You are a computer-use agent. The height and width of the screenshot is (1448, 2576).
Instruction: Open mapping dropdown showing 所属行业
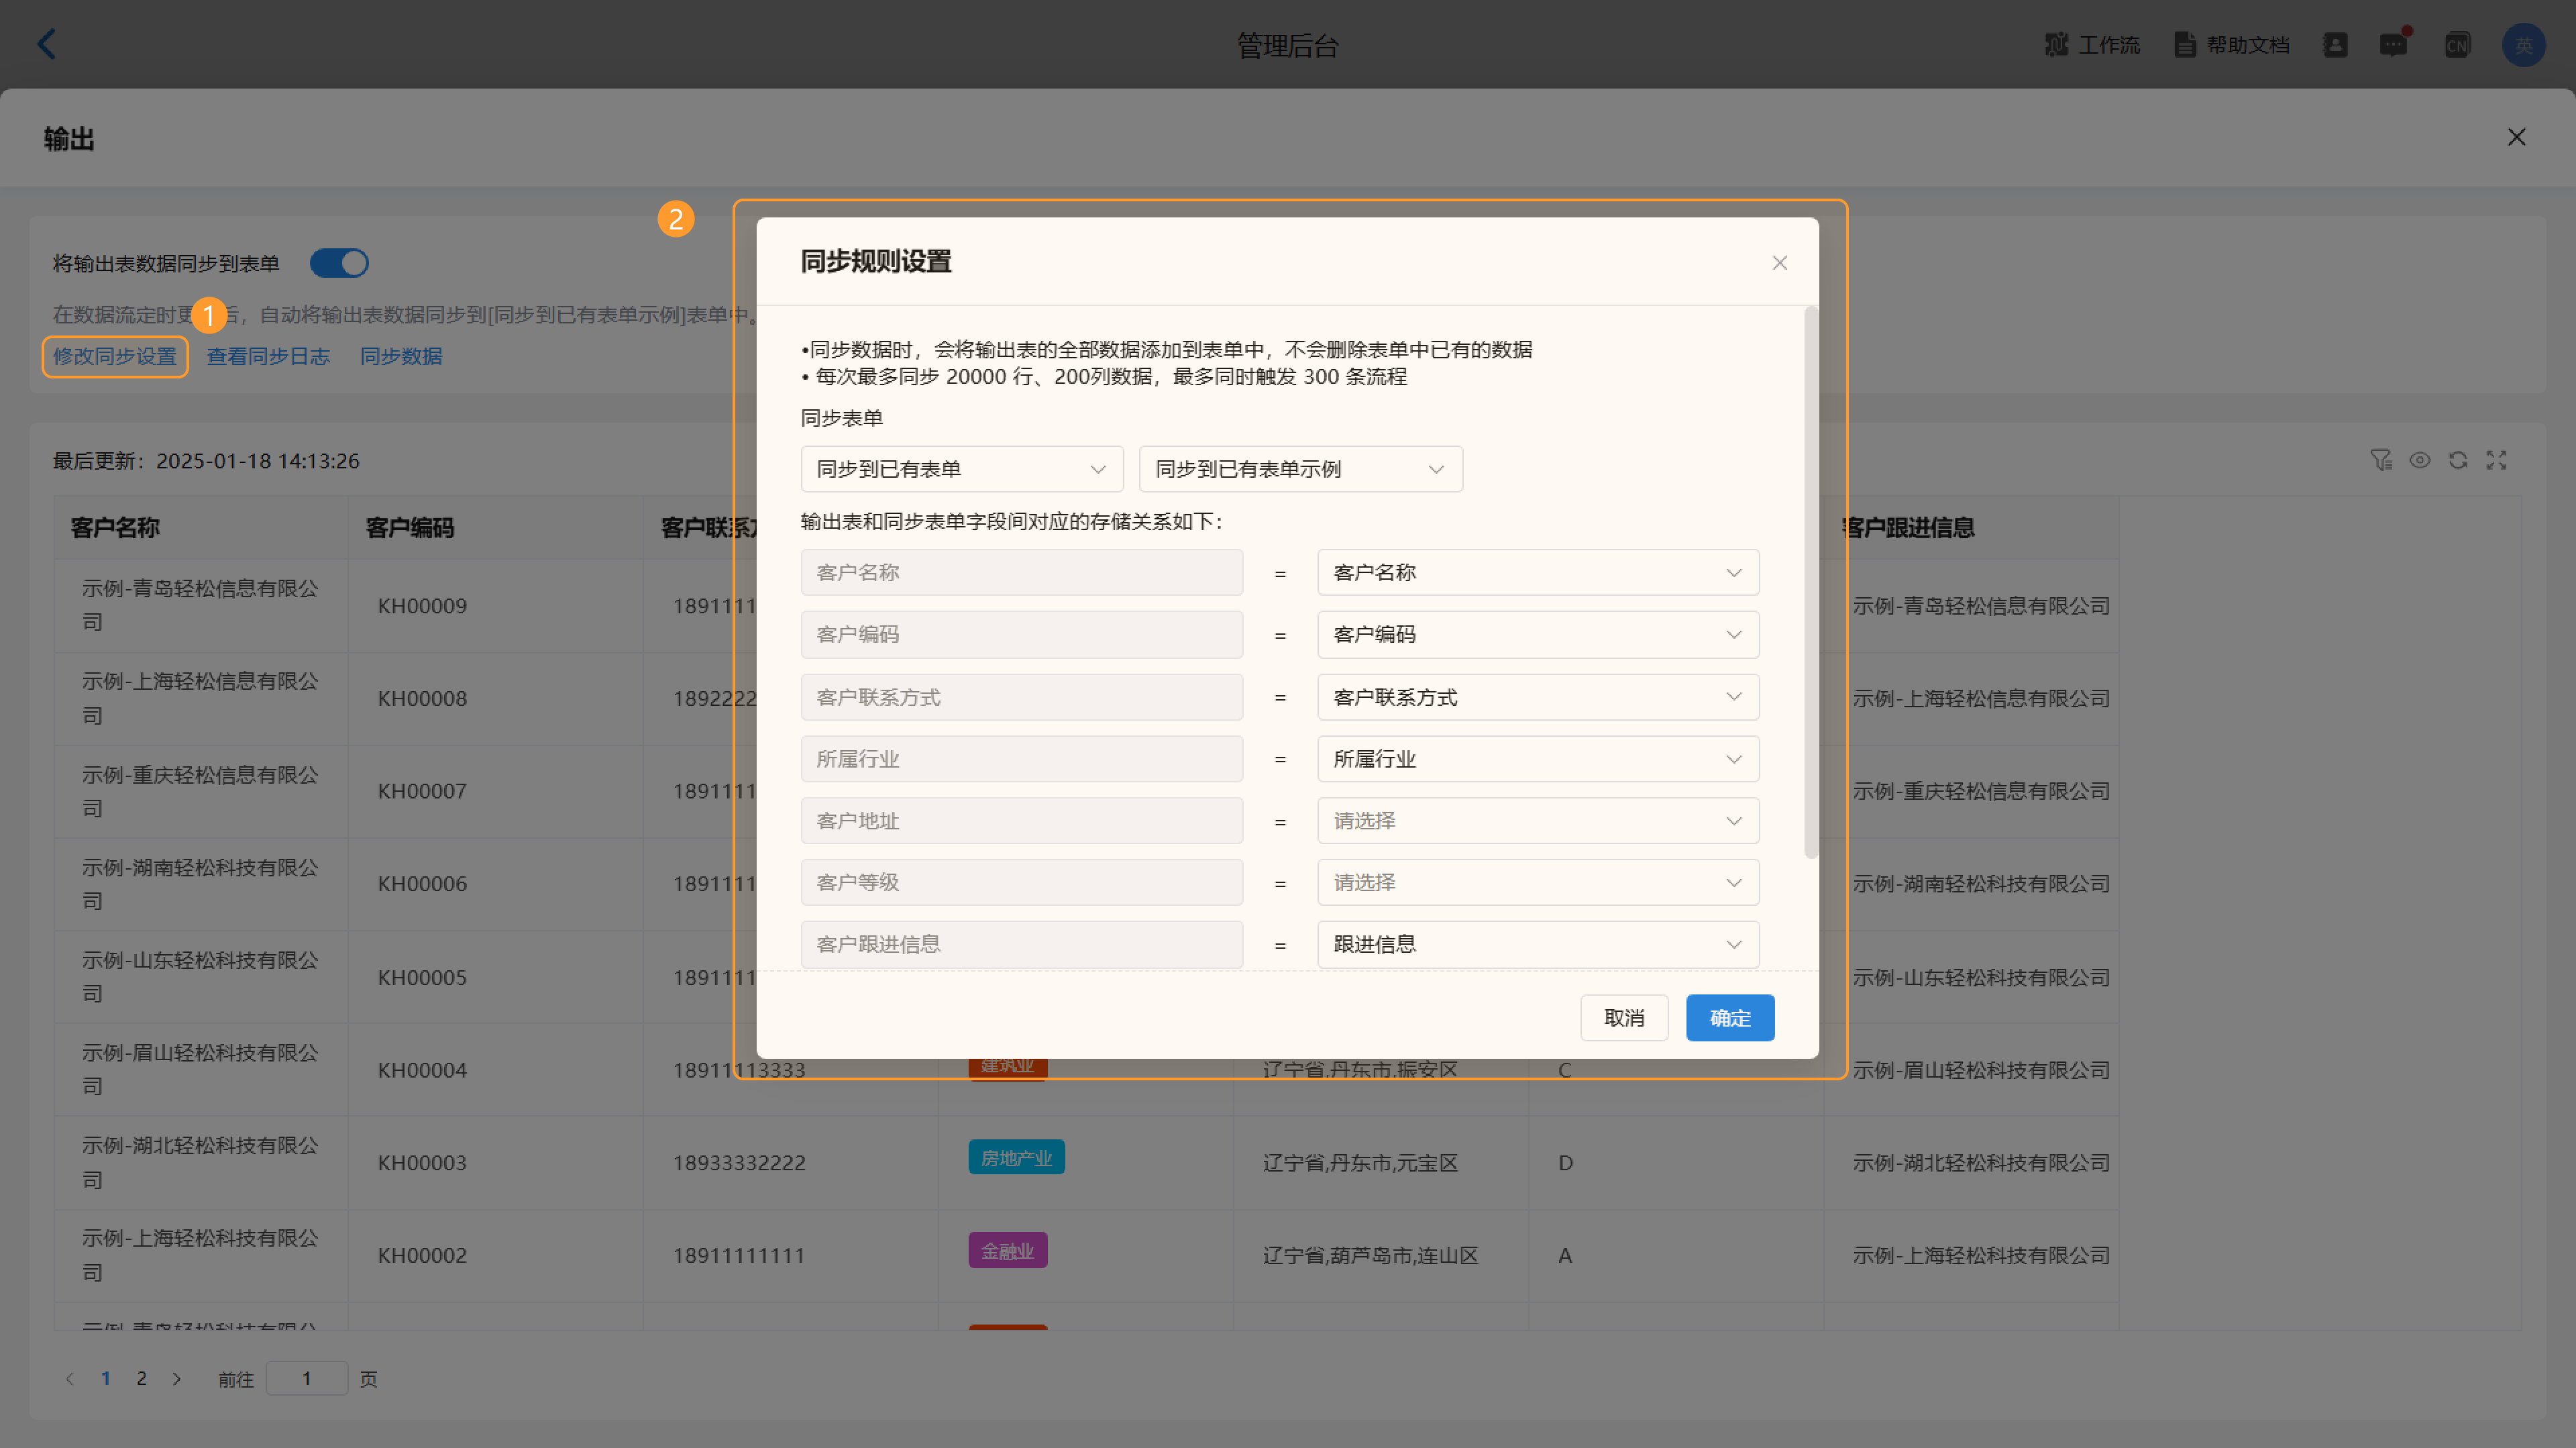tap(1537, 759)
